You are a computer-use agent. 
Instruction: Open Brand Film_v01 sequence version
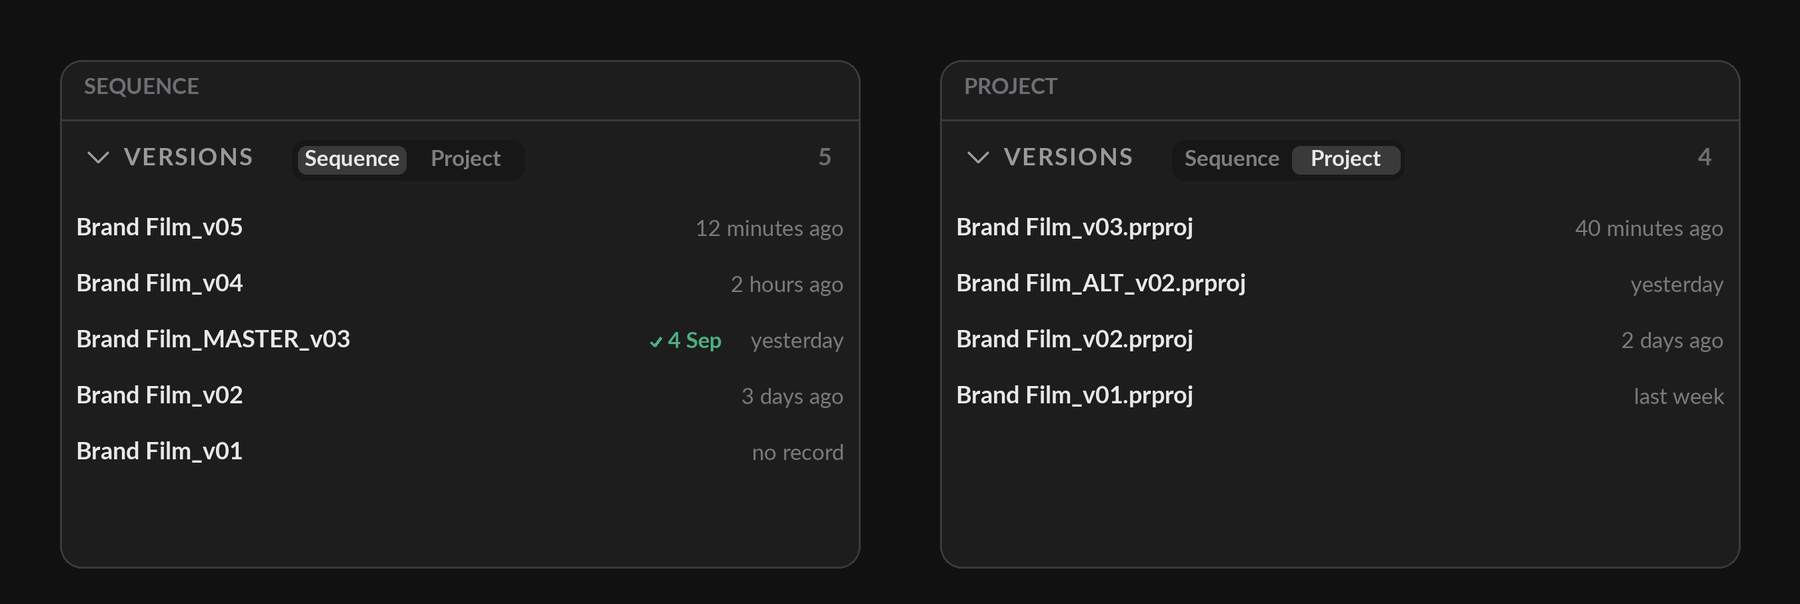point(460,452)
